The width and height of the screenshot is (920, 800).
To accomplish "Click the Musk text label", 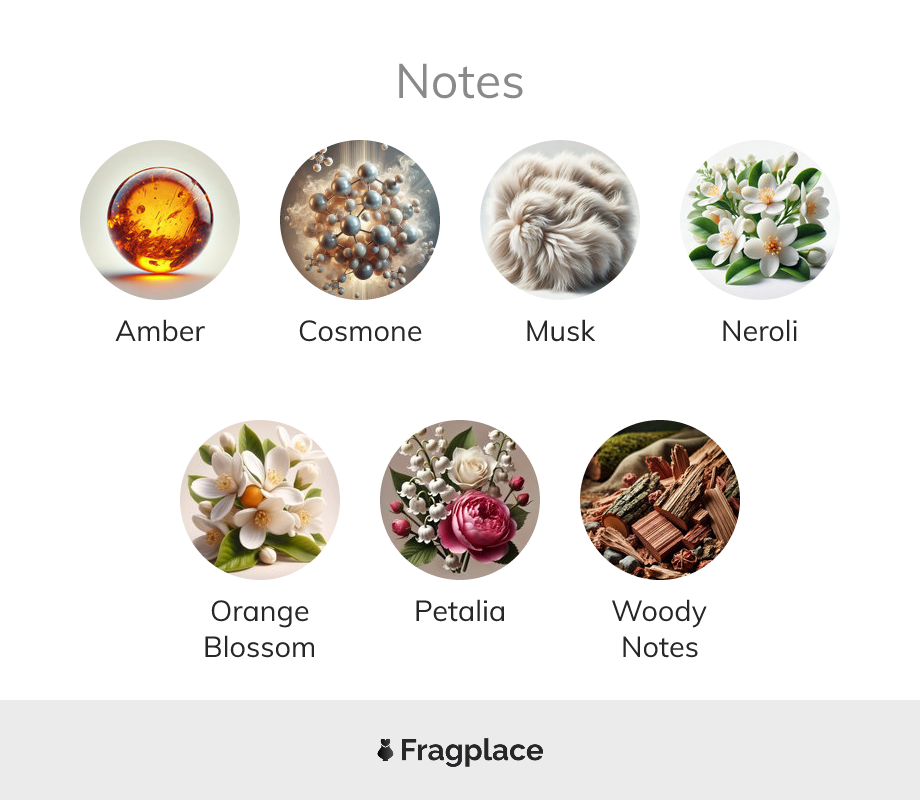I will coord(560,331).
